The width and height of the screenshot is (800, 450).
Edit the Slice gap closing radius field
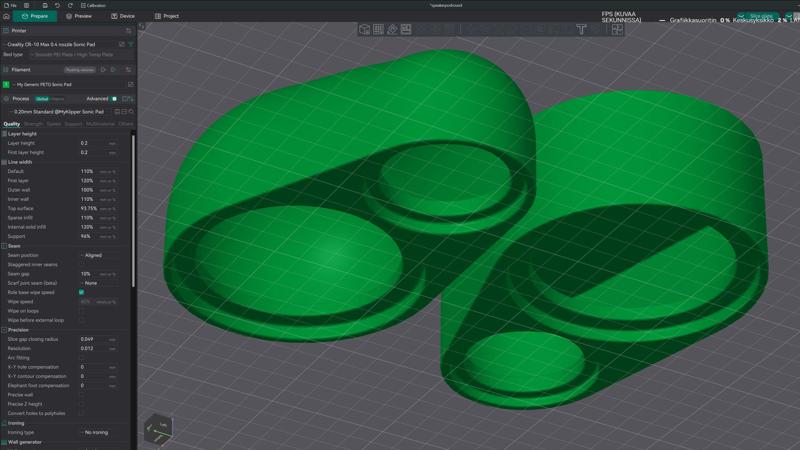(98, 339)
